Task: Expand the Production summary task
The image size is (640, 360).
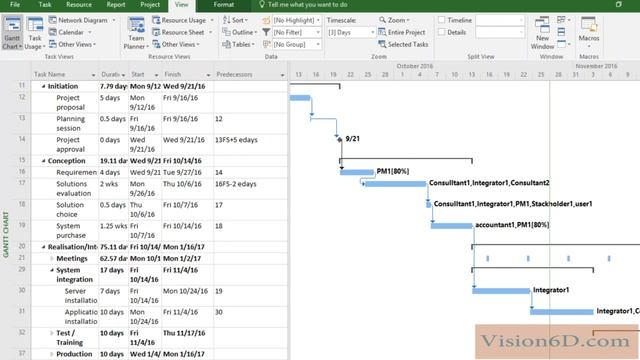Action: point(52,354)
